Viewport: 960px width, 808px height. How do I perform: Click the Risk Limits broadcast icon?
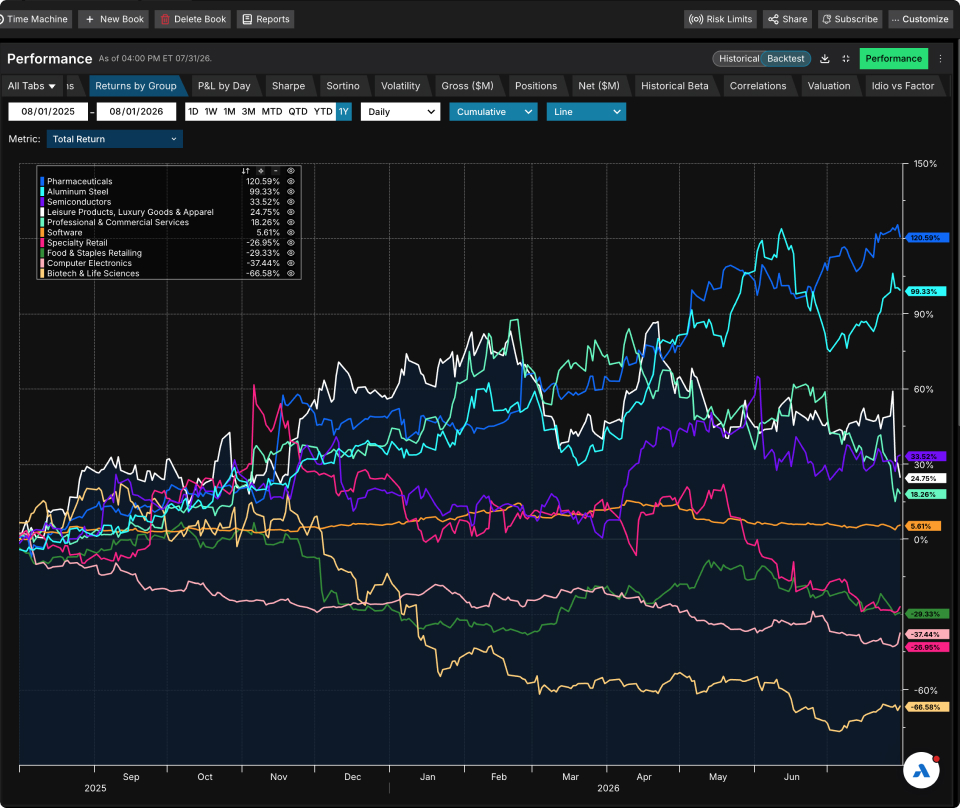(696, 19)
